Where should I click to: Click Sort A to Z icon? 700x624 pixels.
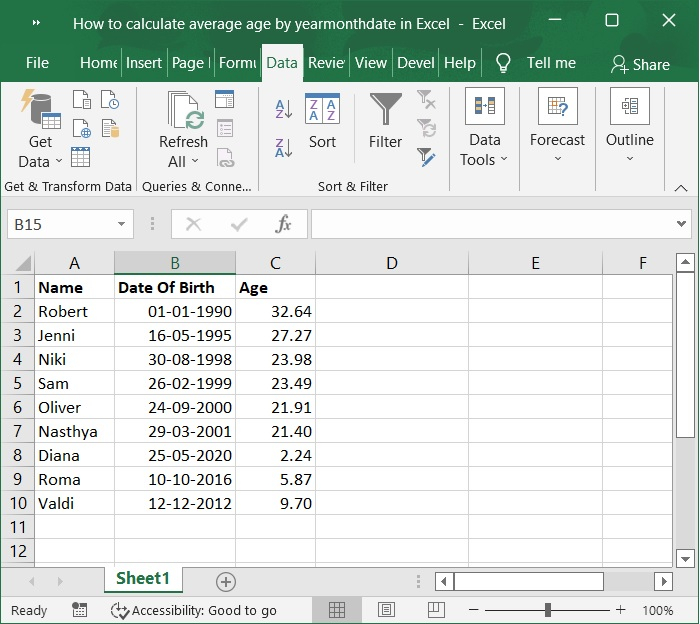(x=283, y=109)
